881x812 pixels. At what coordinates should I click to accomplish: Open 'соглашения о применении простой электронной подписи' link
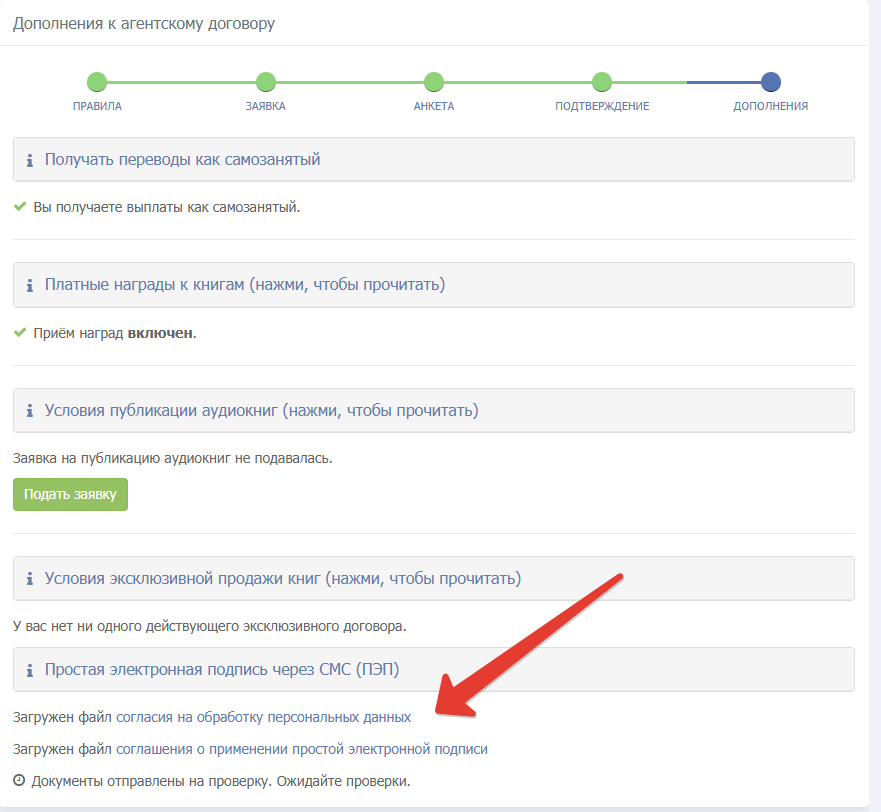tap(302, 750)
